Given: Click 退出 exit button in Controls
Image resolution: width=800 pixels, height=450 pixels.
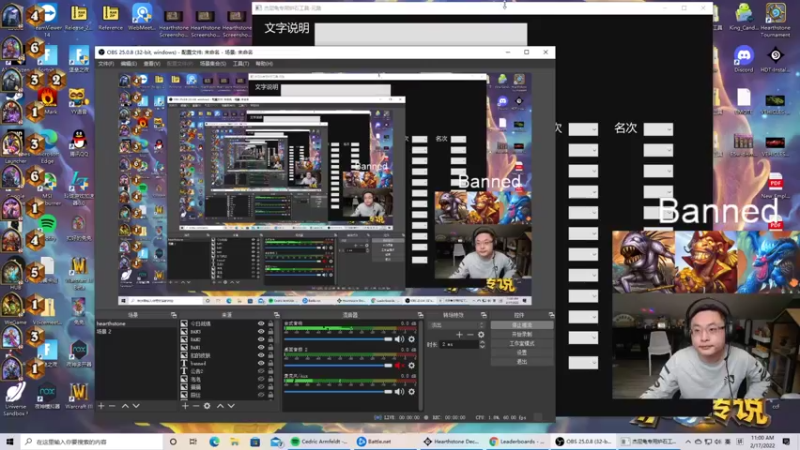Looking at the screenshot, I should (521, 362).
